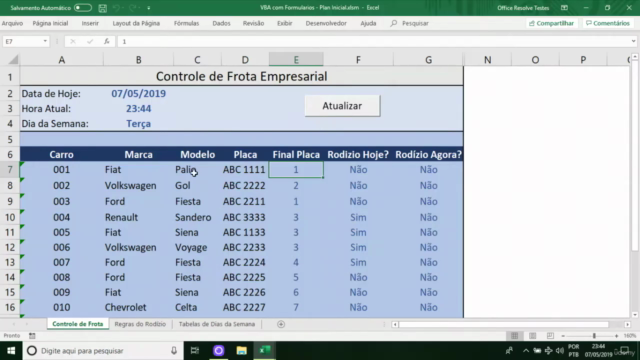Viewport: 640px width, 360px height.
Task: Click the taskbar microphone icon
Action: 174,351
